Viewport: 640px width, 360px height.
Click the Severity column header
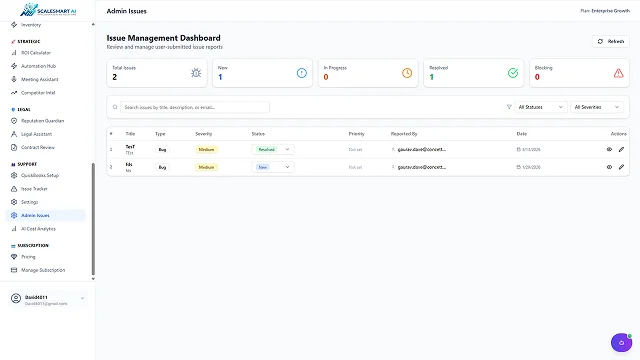[203, 134]
